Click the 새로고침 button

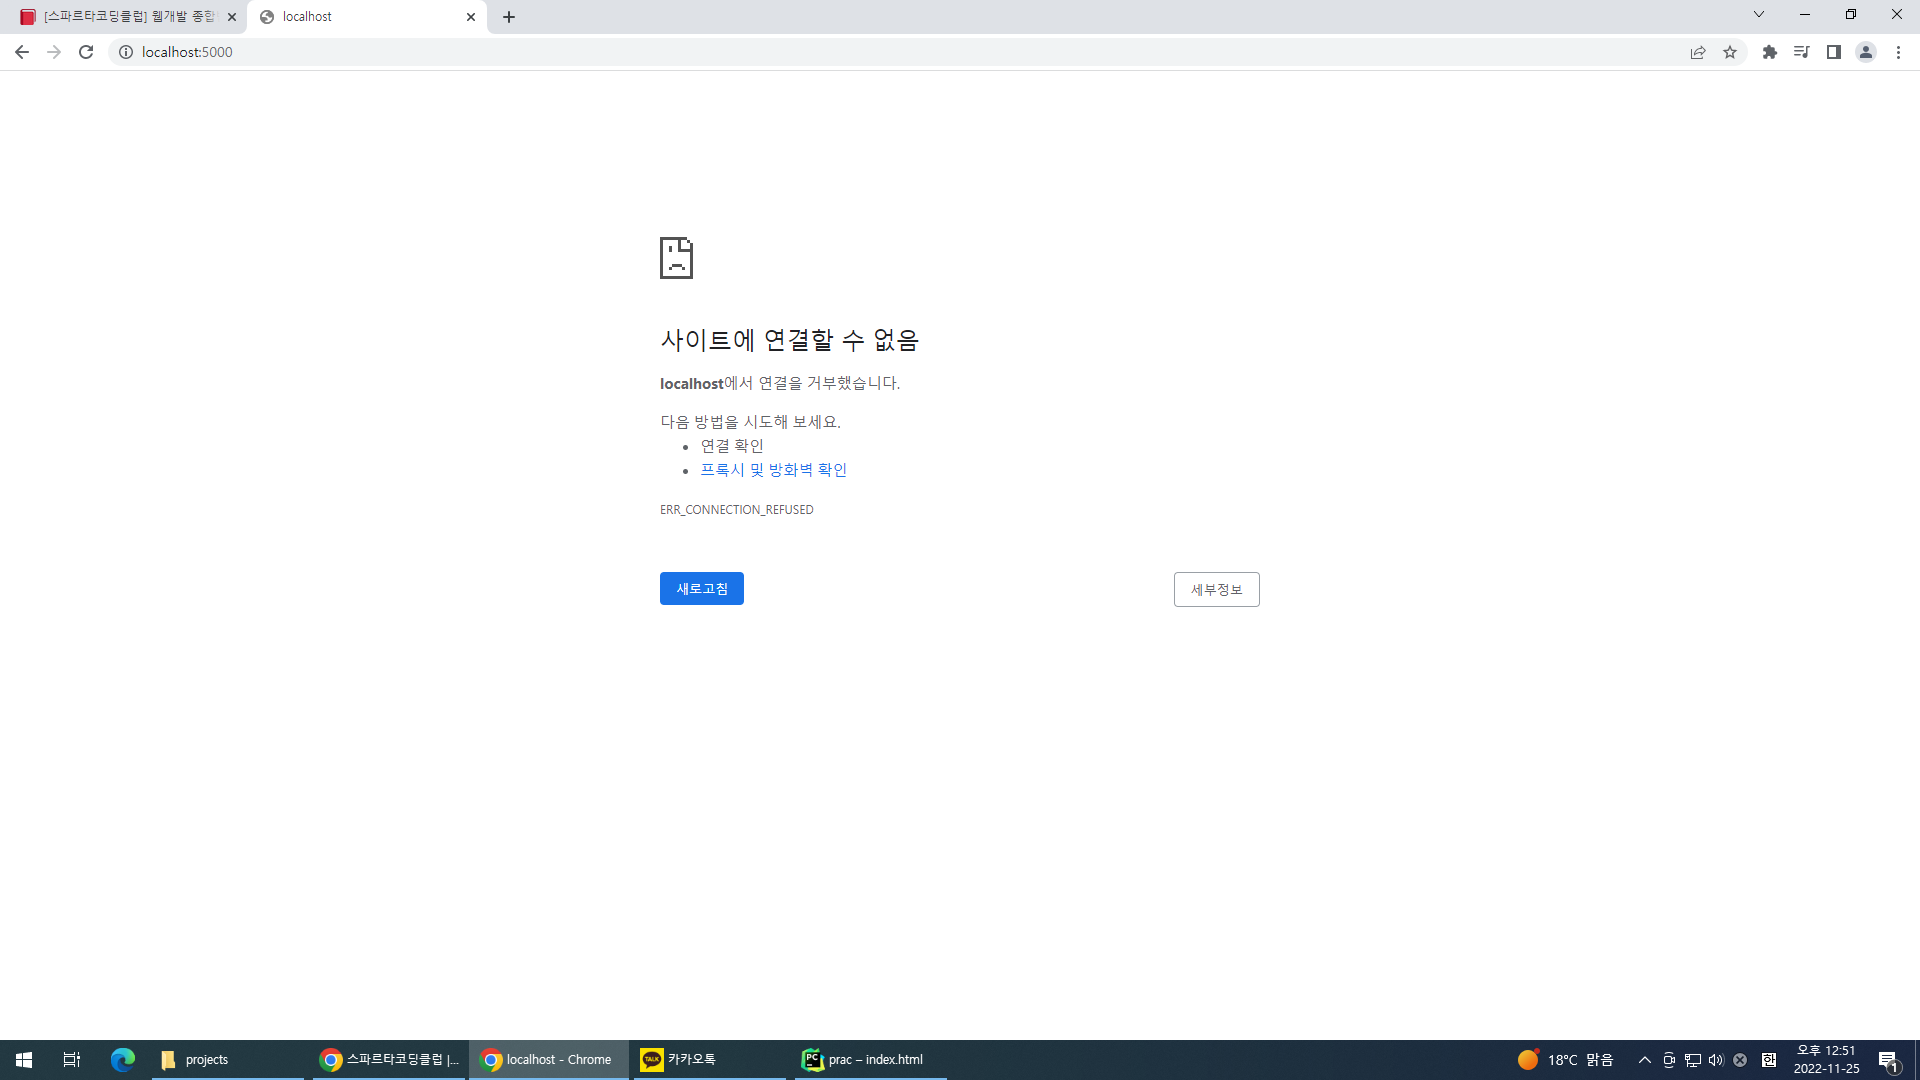pos(702,589)
